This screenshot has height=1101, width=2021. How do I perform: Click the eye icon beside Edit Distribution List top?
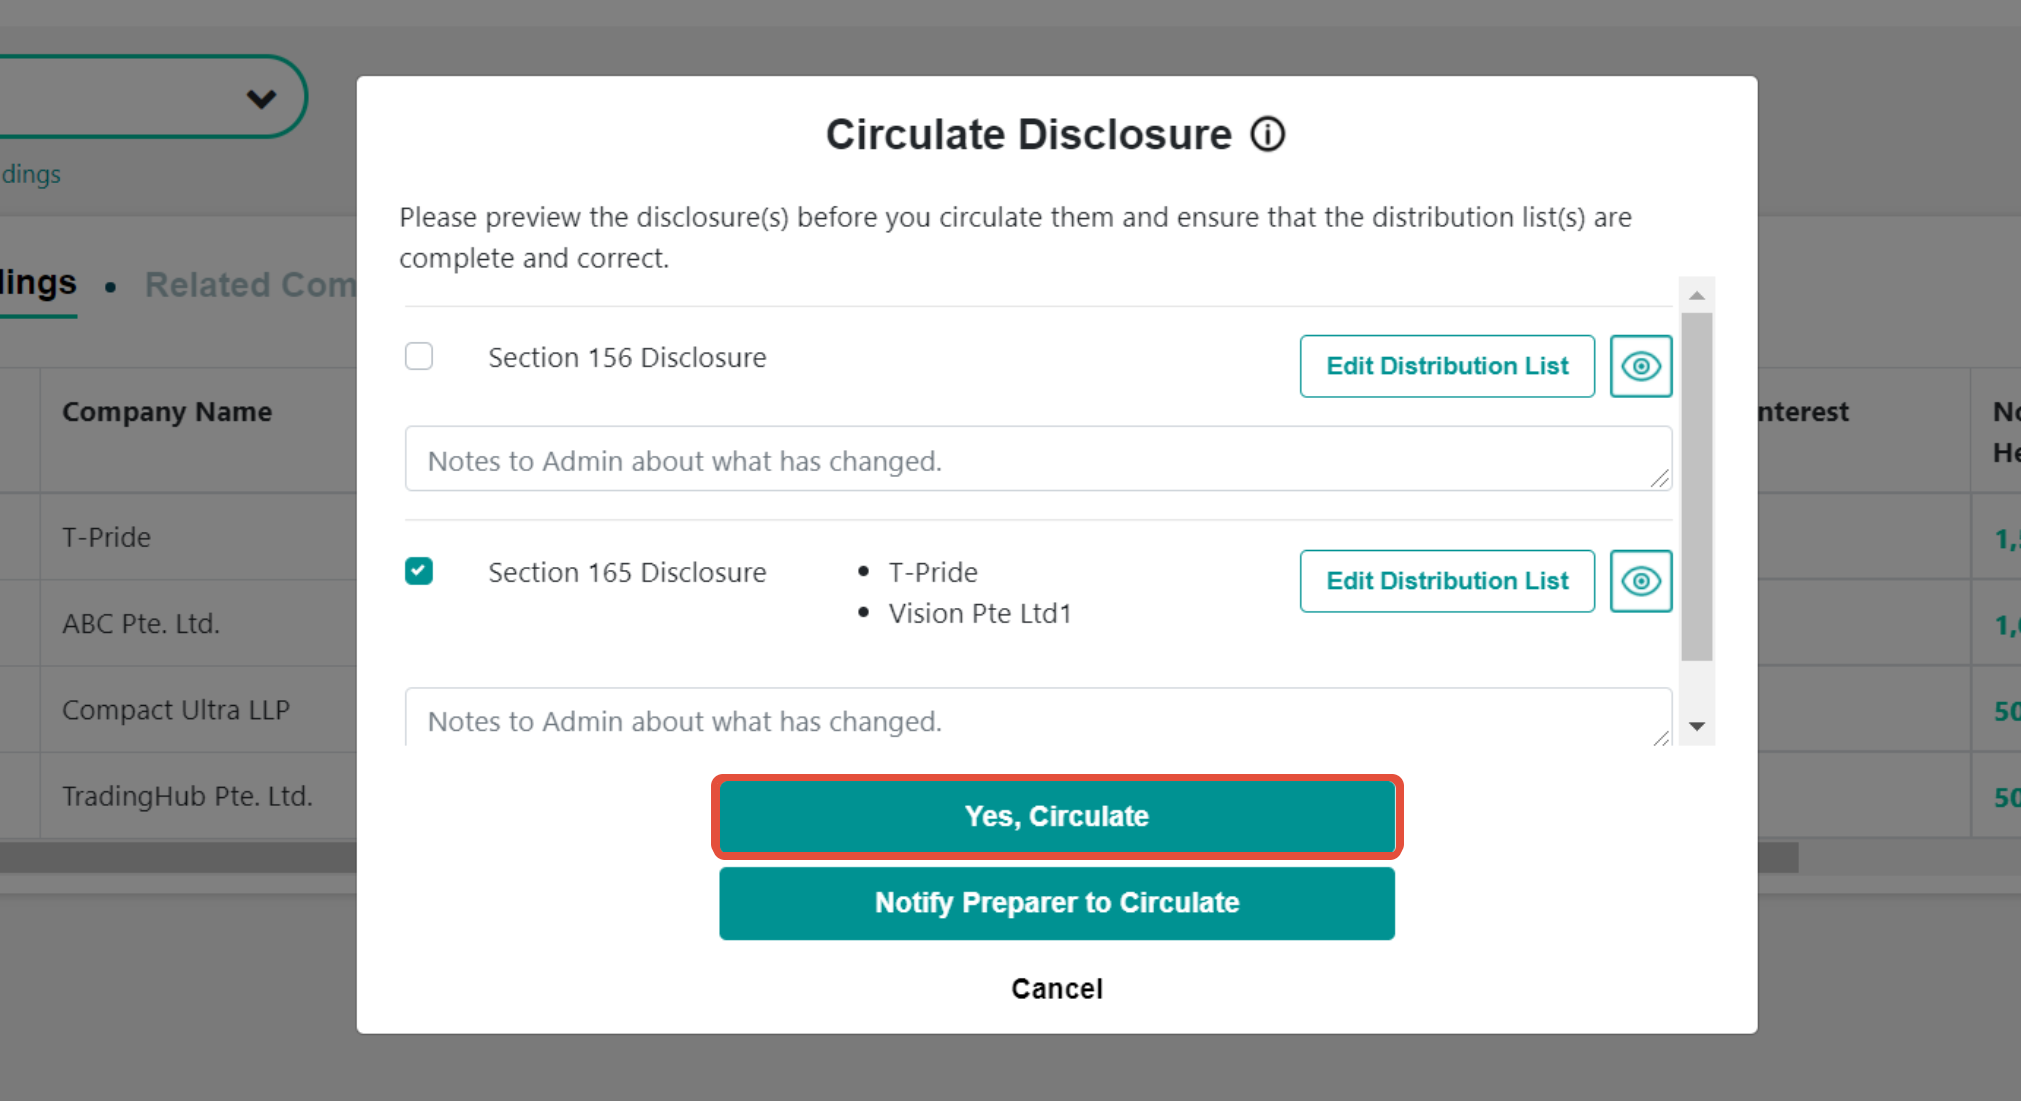click(x=1640, y=366)
